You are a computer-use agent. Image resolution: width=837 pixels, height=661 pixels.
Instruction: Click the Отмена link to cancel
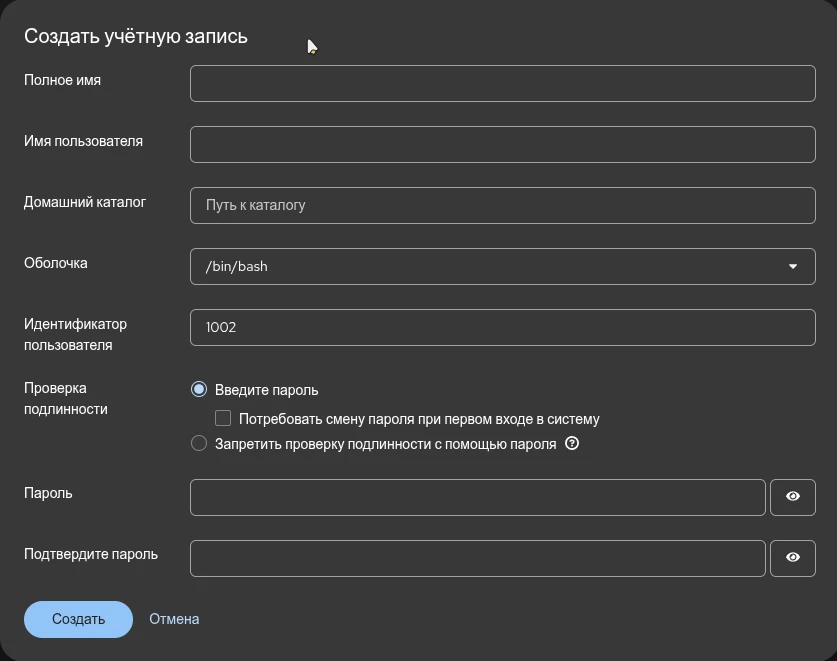(174, 619)
